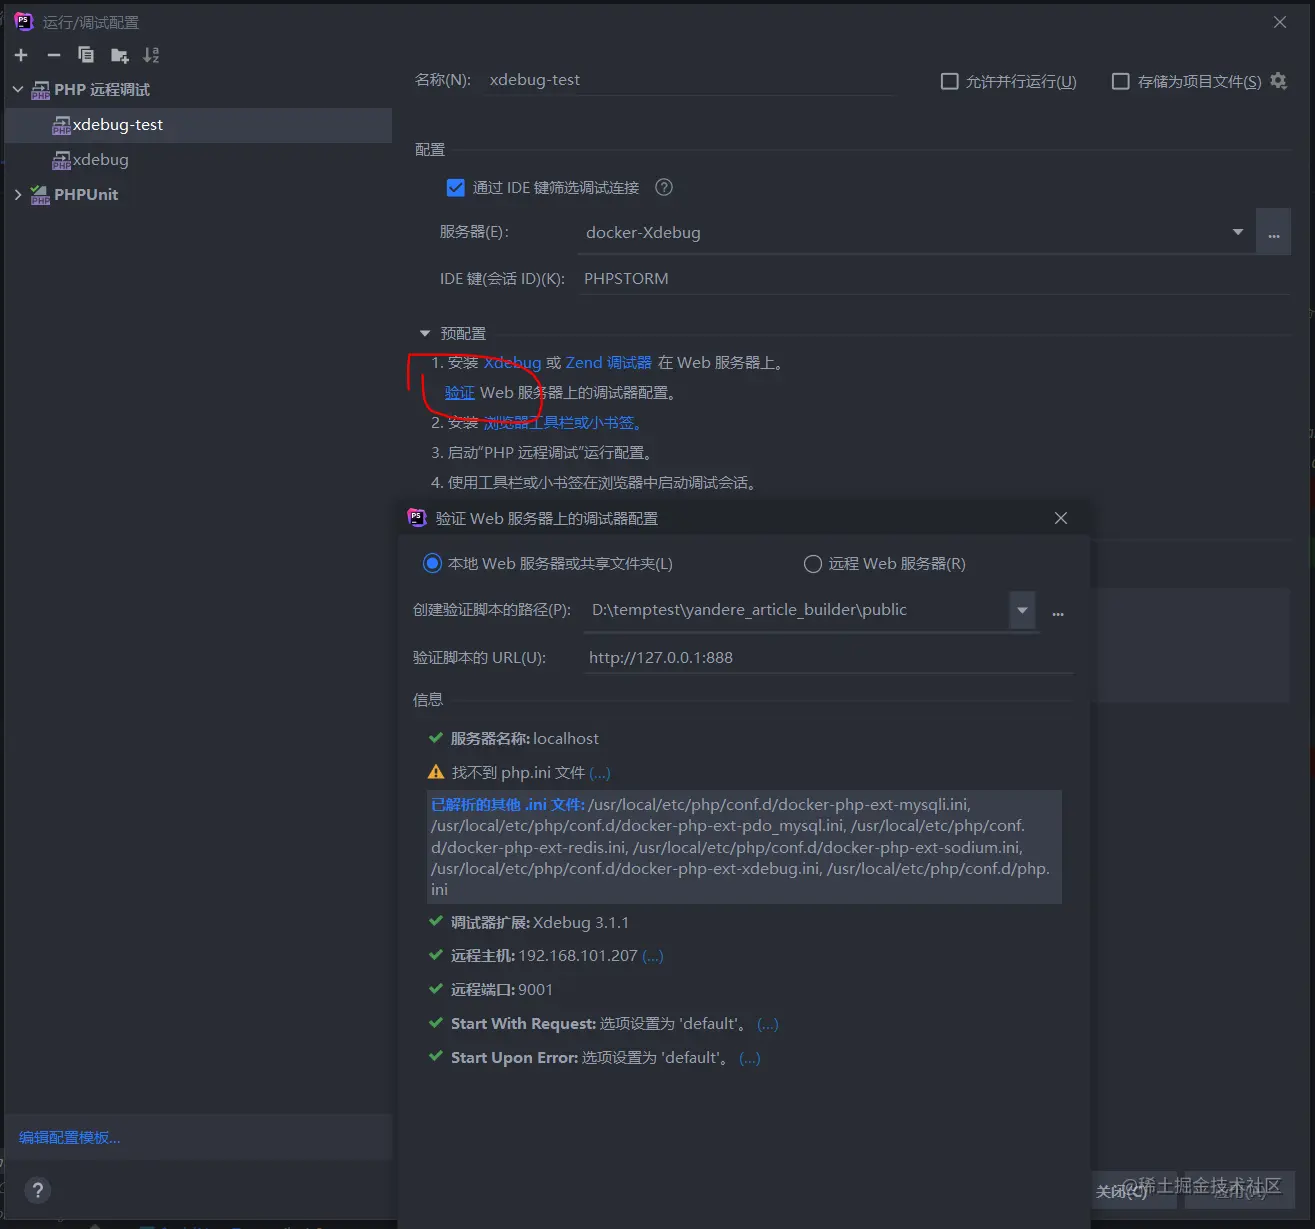Remove the selected configuration with minus icon
The image size is (1315, 1229).
tap(54, 55)
